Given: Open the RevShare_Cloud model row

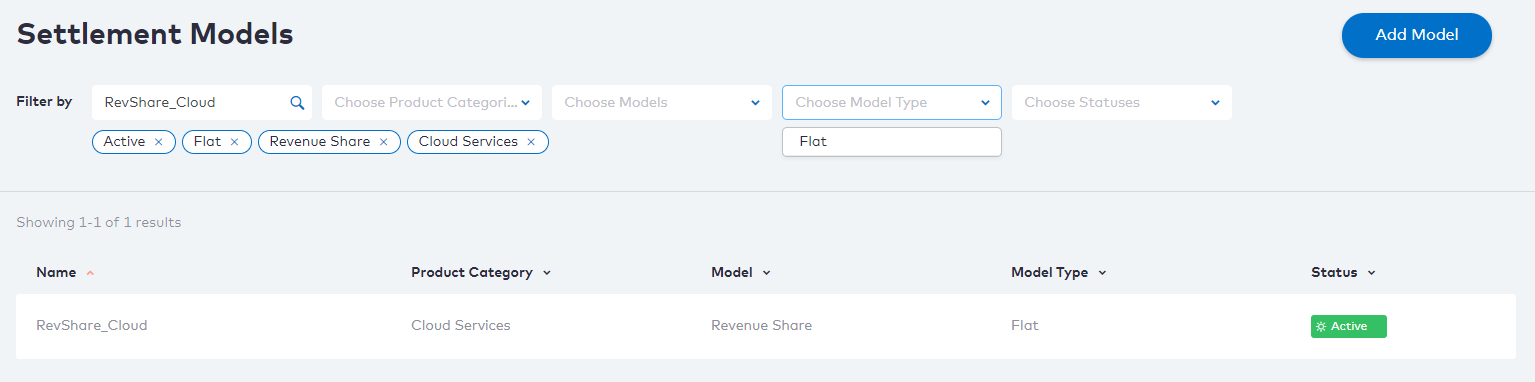Looking at the screenshot, I should [x=767, y=326].
